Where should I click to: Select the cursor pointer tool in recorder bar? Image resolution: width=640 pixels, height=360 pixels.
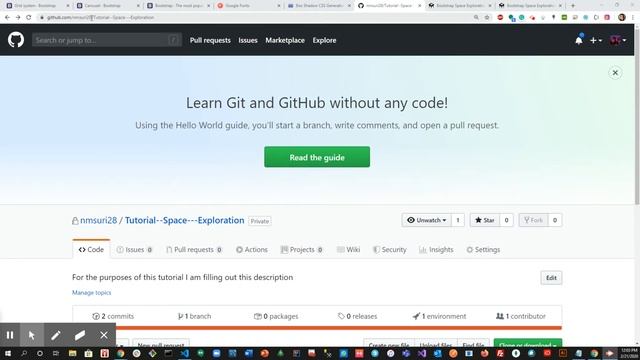click(x=32, y=335)
